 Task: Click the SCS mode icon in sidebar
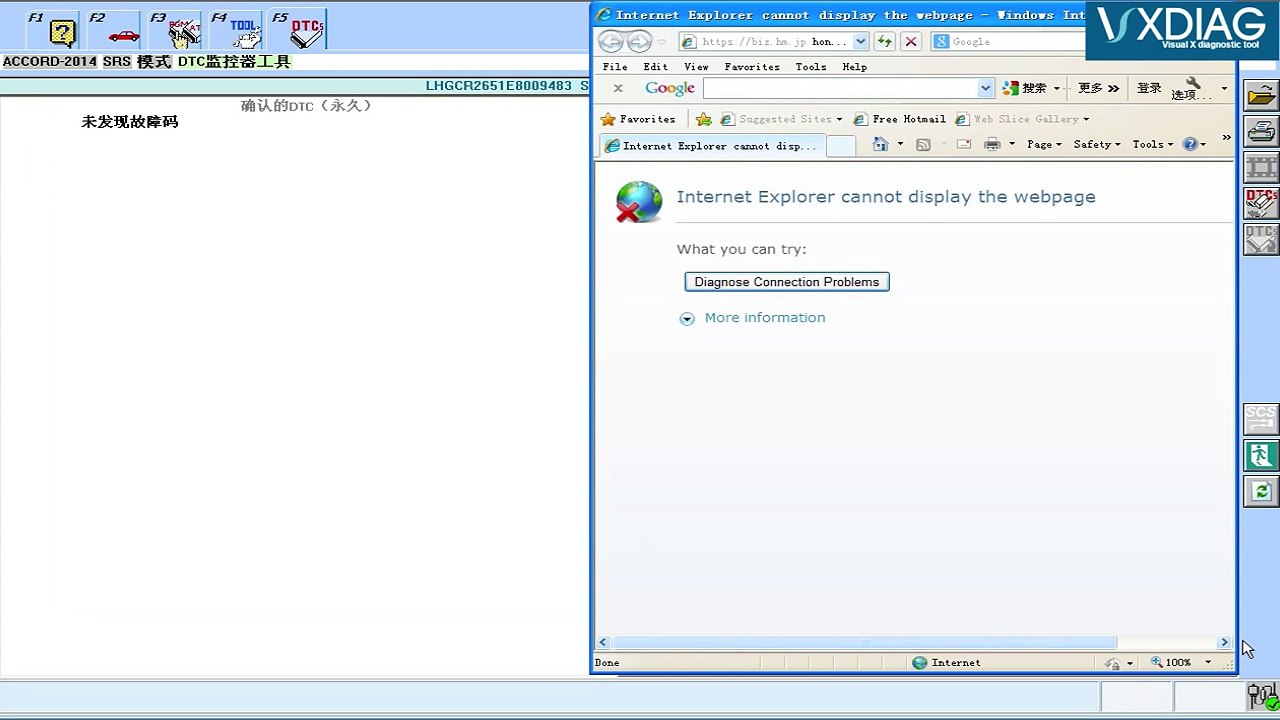(x=1261, y=419)
